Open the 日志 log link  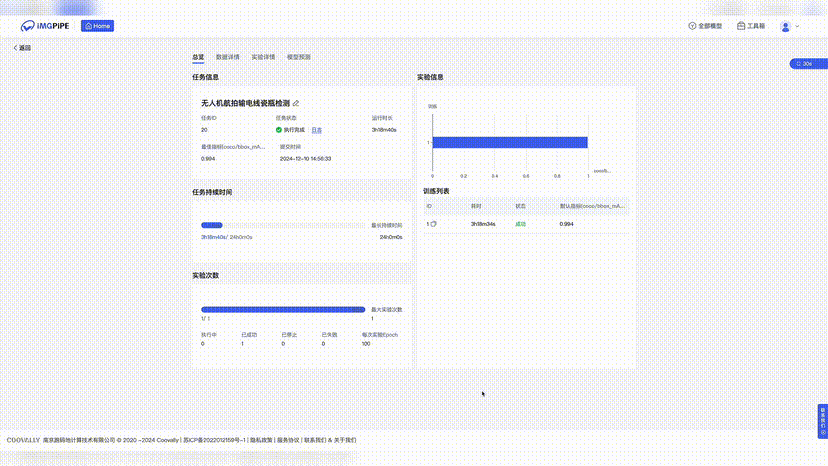click(x=316, y=130)
